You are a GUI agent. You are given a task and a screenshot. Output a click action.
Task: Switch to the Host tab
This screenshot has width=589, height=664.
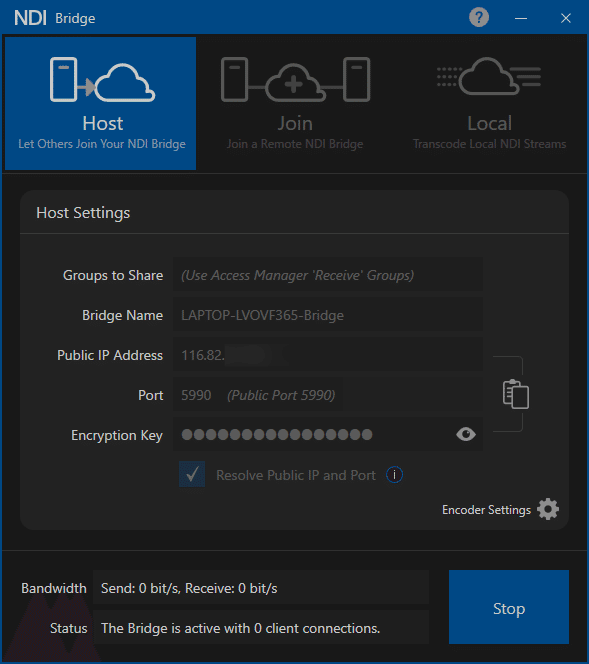(100, 103)
